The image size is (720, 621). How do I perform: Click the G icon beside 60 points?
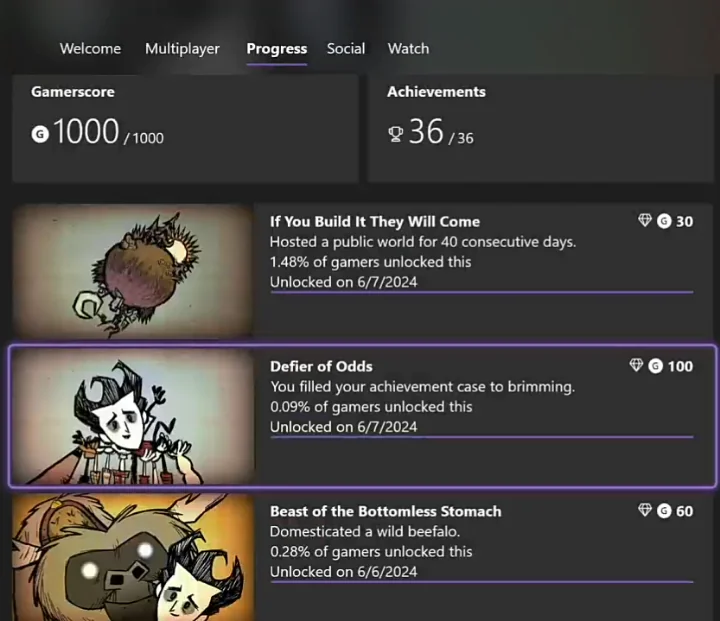(x=664, y=511)
